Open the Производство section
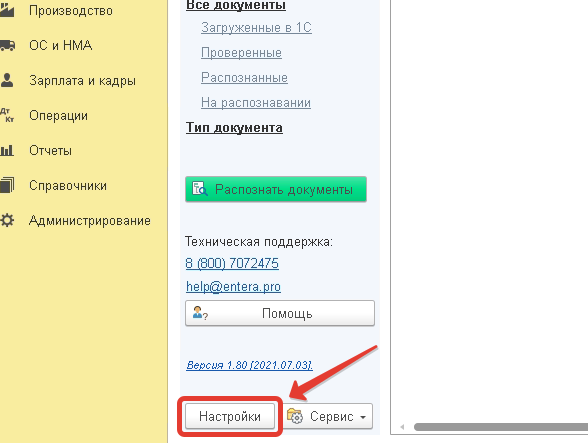Screen dimensions: 588x443 pyautogui.click(x=70, y=11)
